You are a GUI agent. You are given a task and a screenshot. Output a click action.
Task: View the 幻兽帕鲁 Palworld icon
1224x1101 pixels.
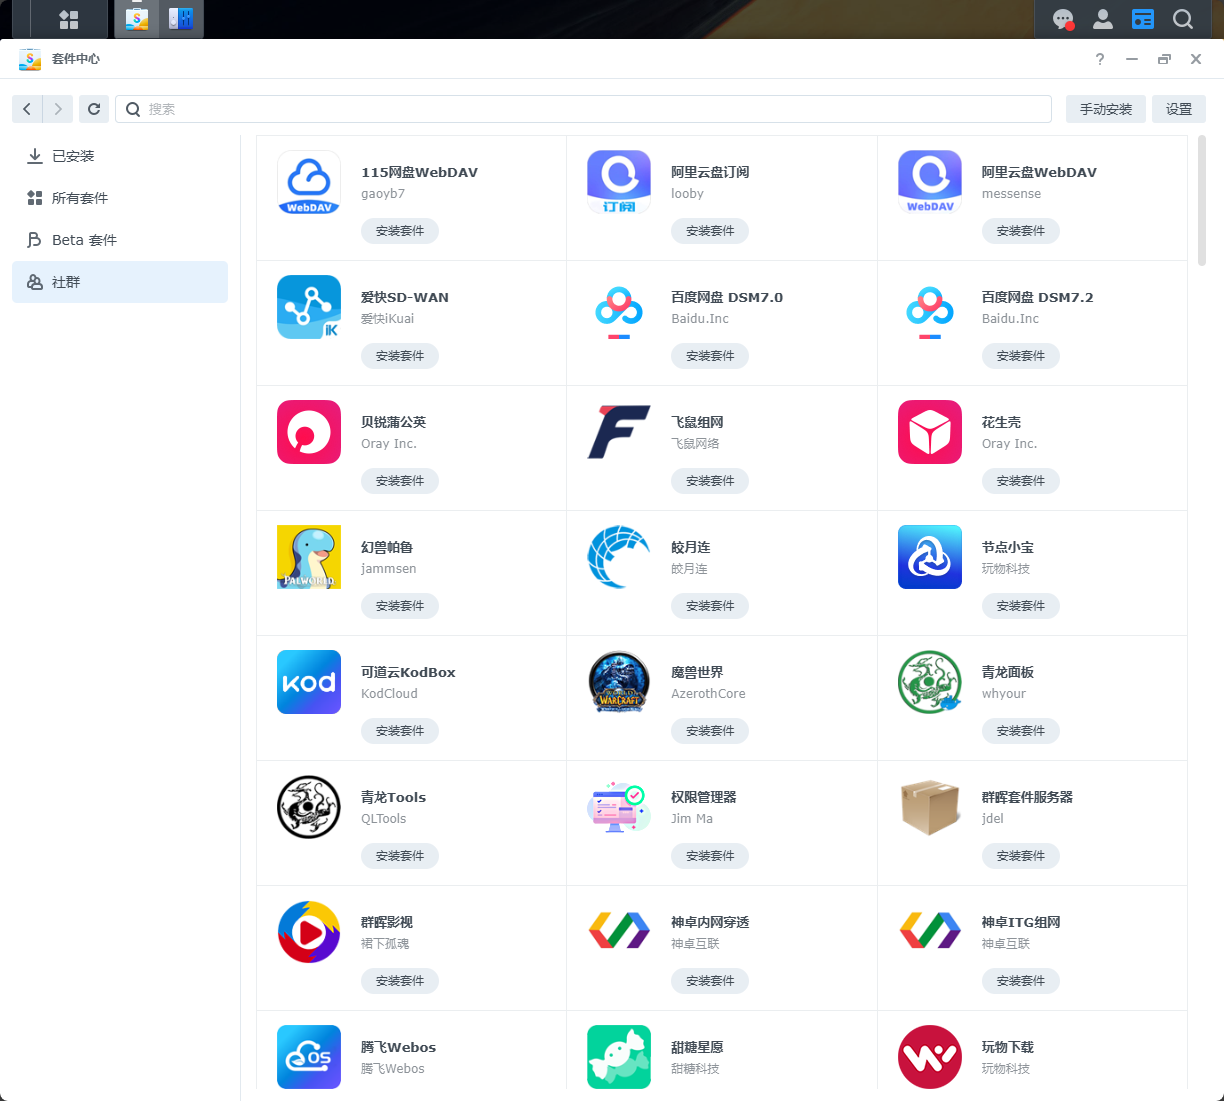pos(309,557)
